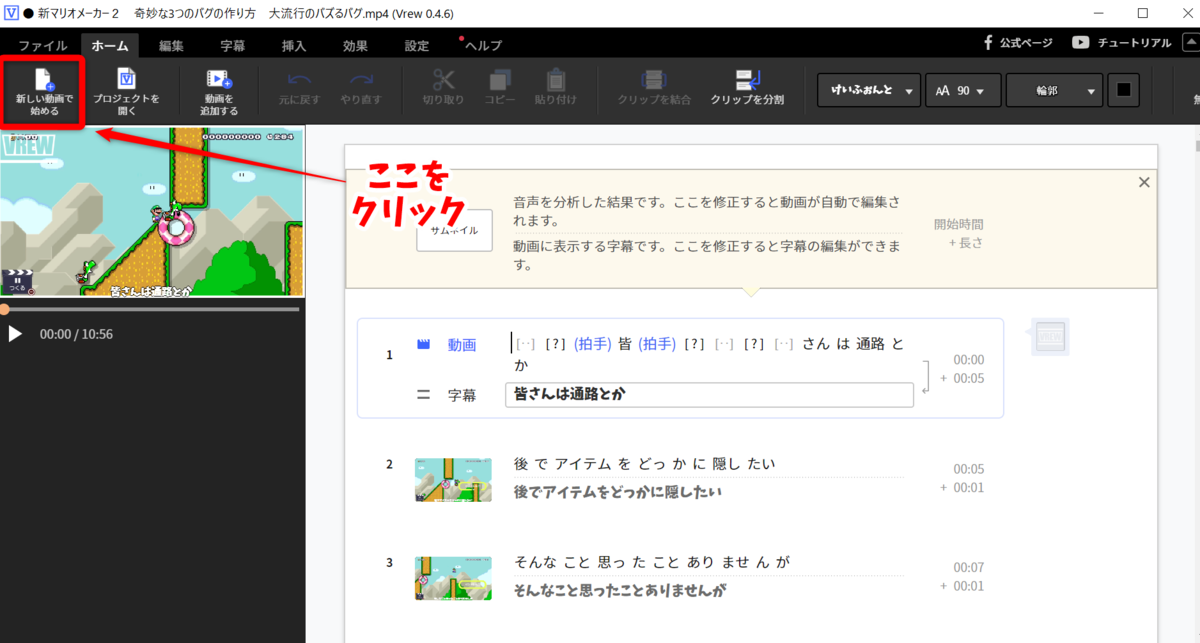The image size is (1200, 643).
Task: Click the 皆さんは通路とか subtitle input field
Action: point(709,395)
